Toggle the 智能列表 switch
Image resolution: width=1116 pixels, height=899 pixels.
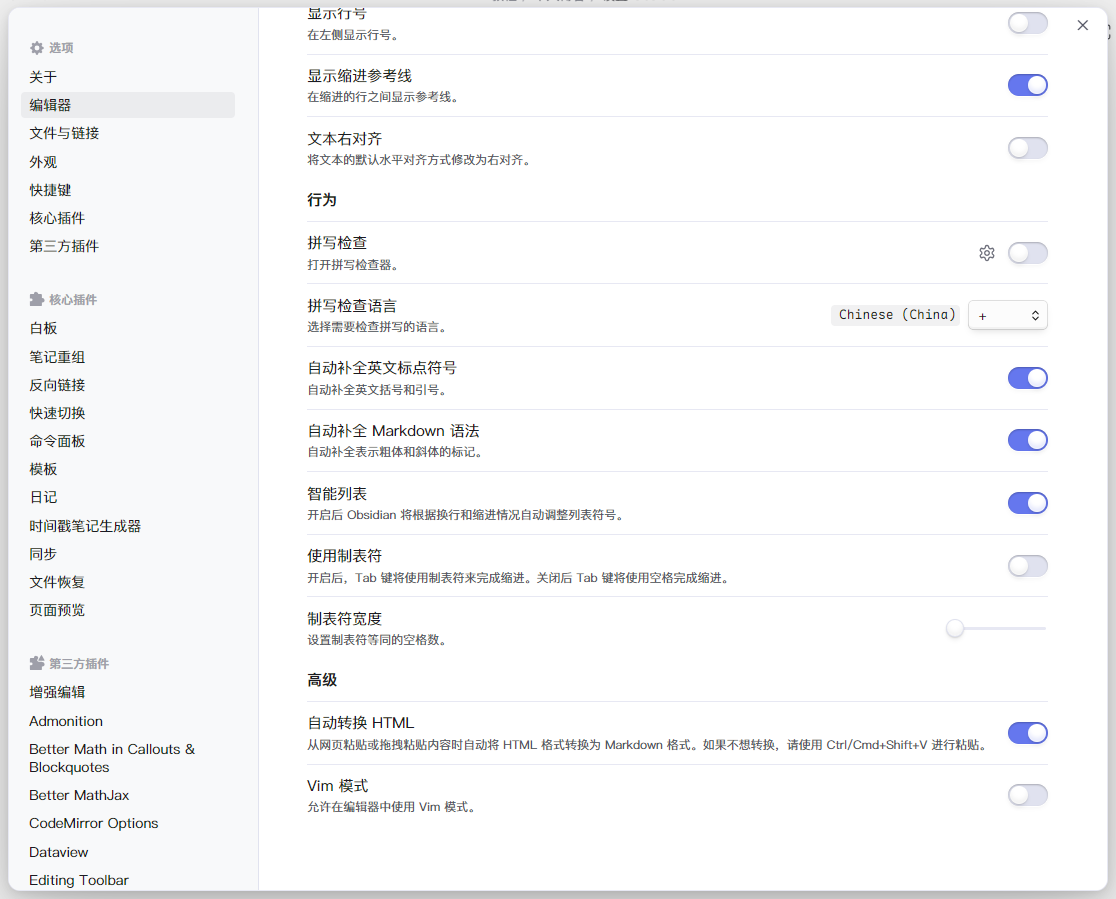(1027, 503)
